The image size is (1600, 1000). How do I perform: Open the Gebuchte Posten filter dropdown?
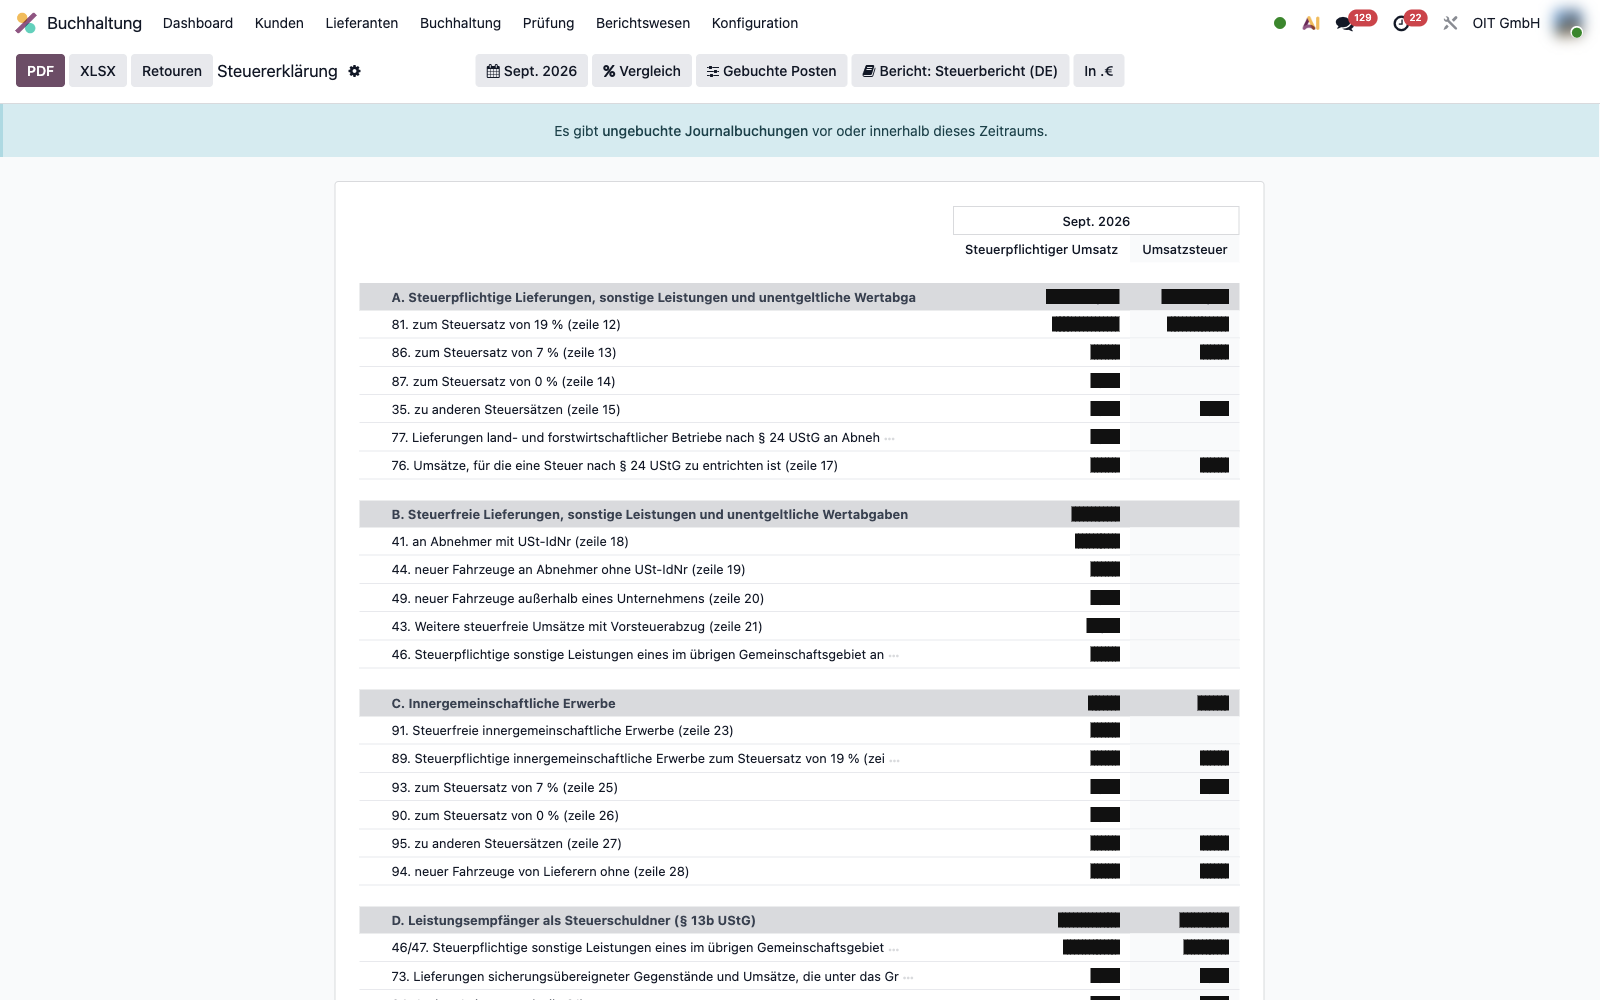[772, 71]
